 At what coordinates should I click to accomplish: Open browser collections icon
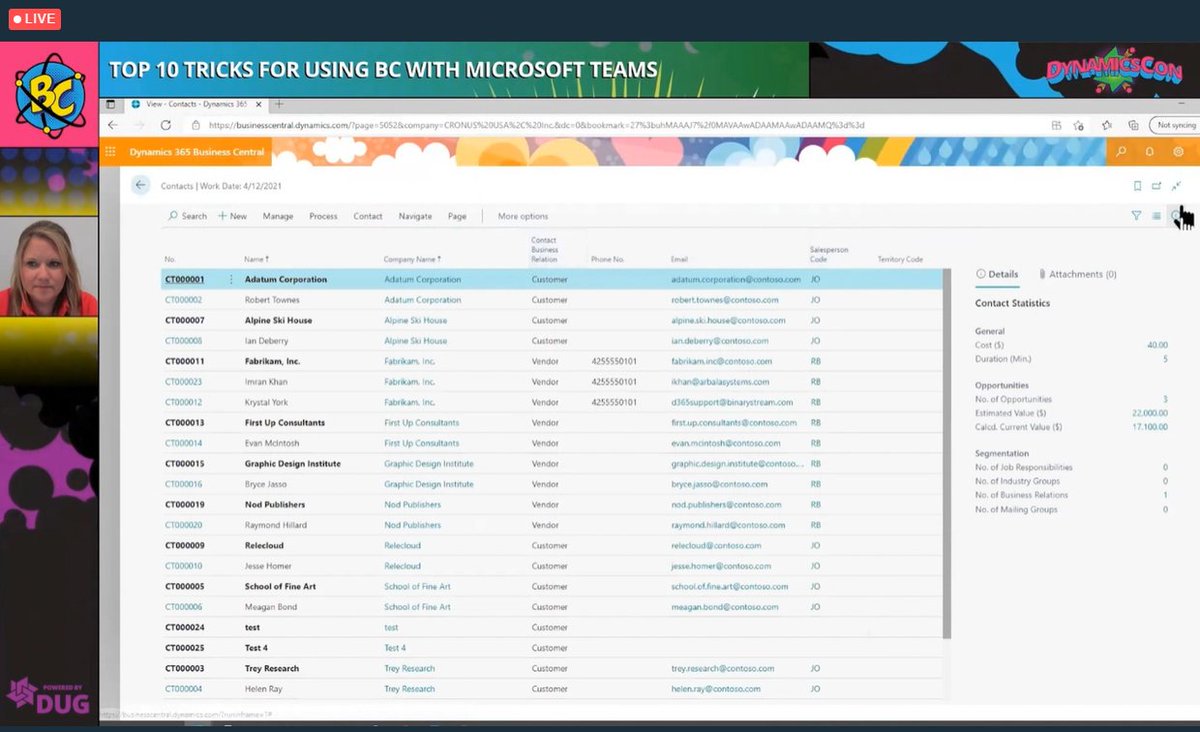click(x=1133, y=125)
